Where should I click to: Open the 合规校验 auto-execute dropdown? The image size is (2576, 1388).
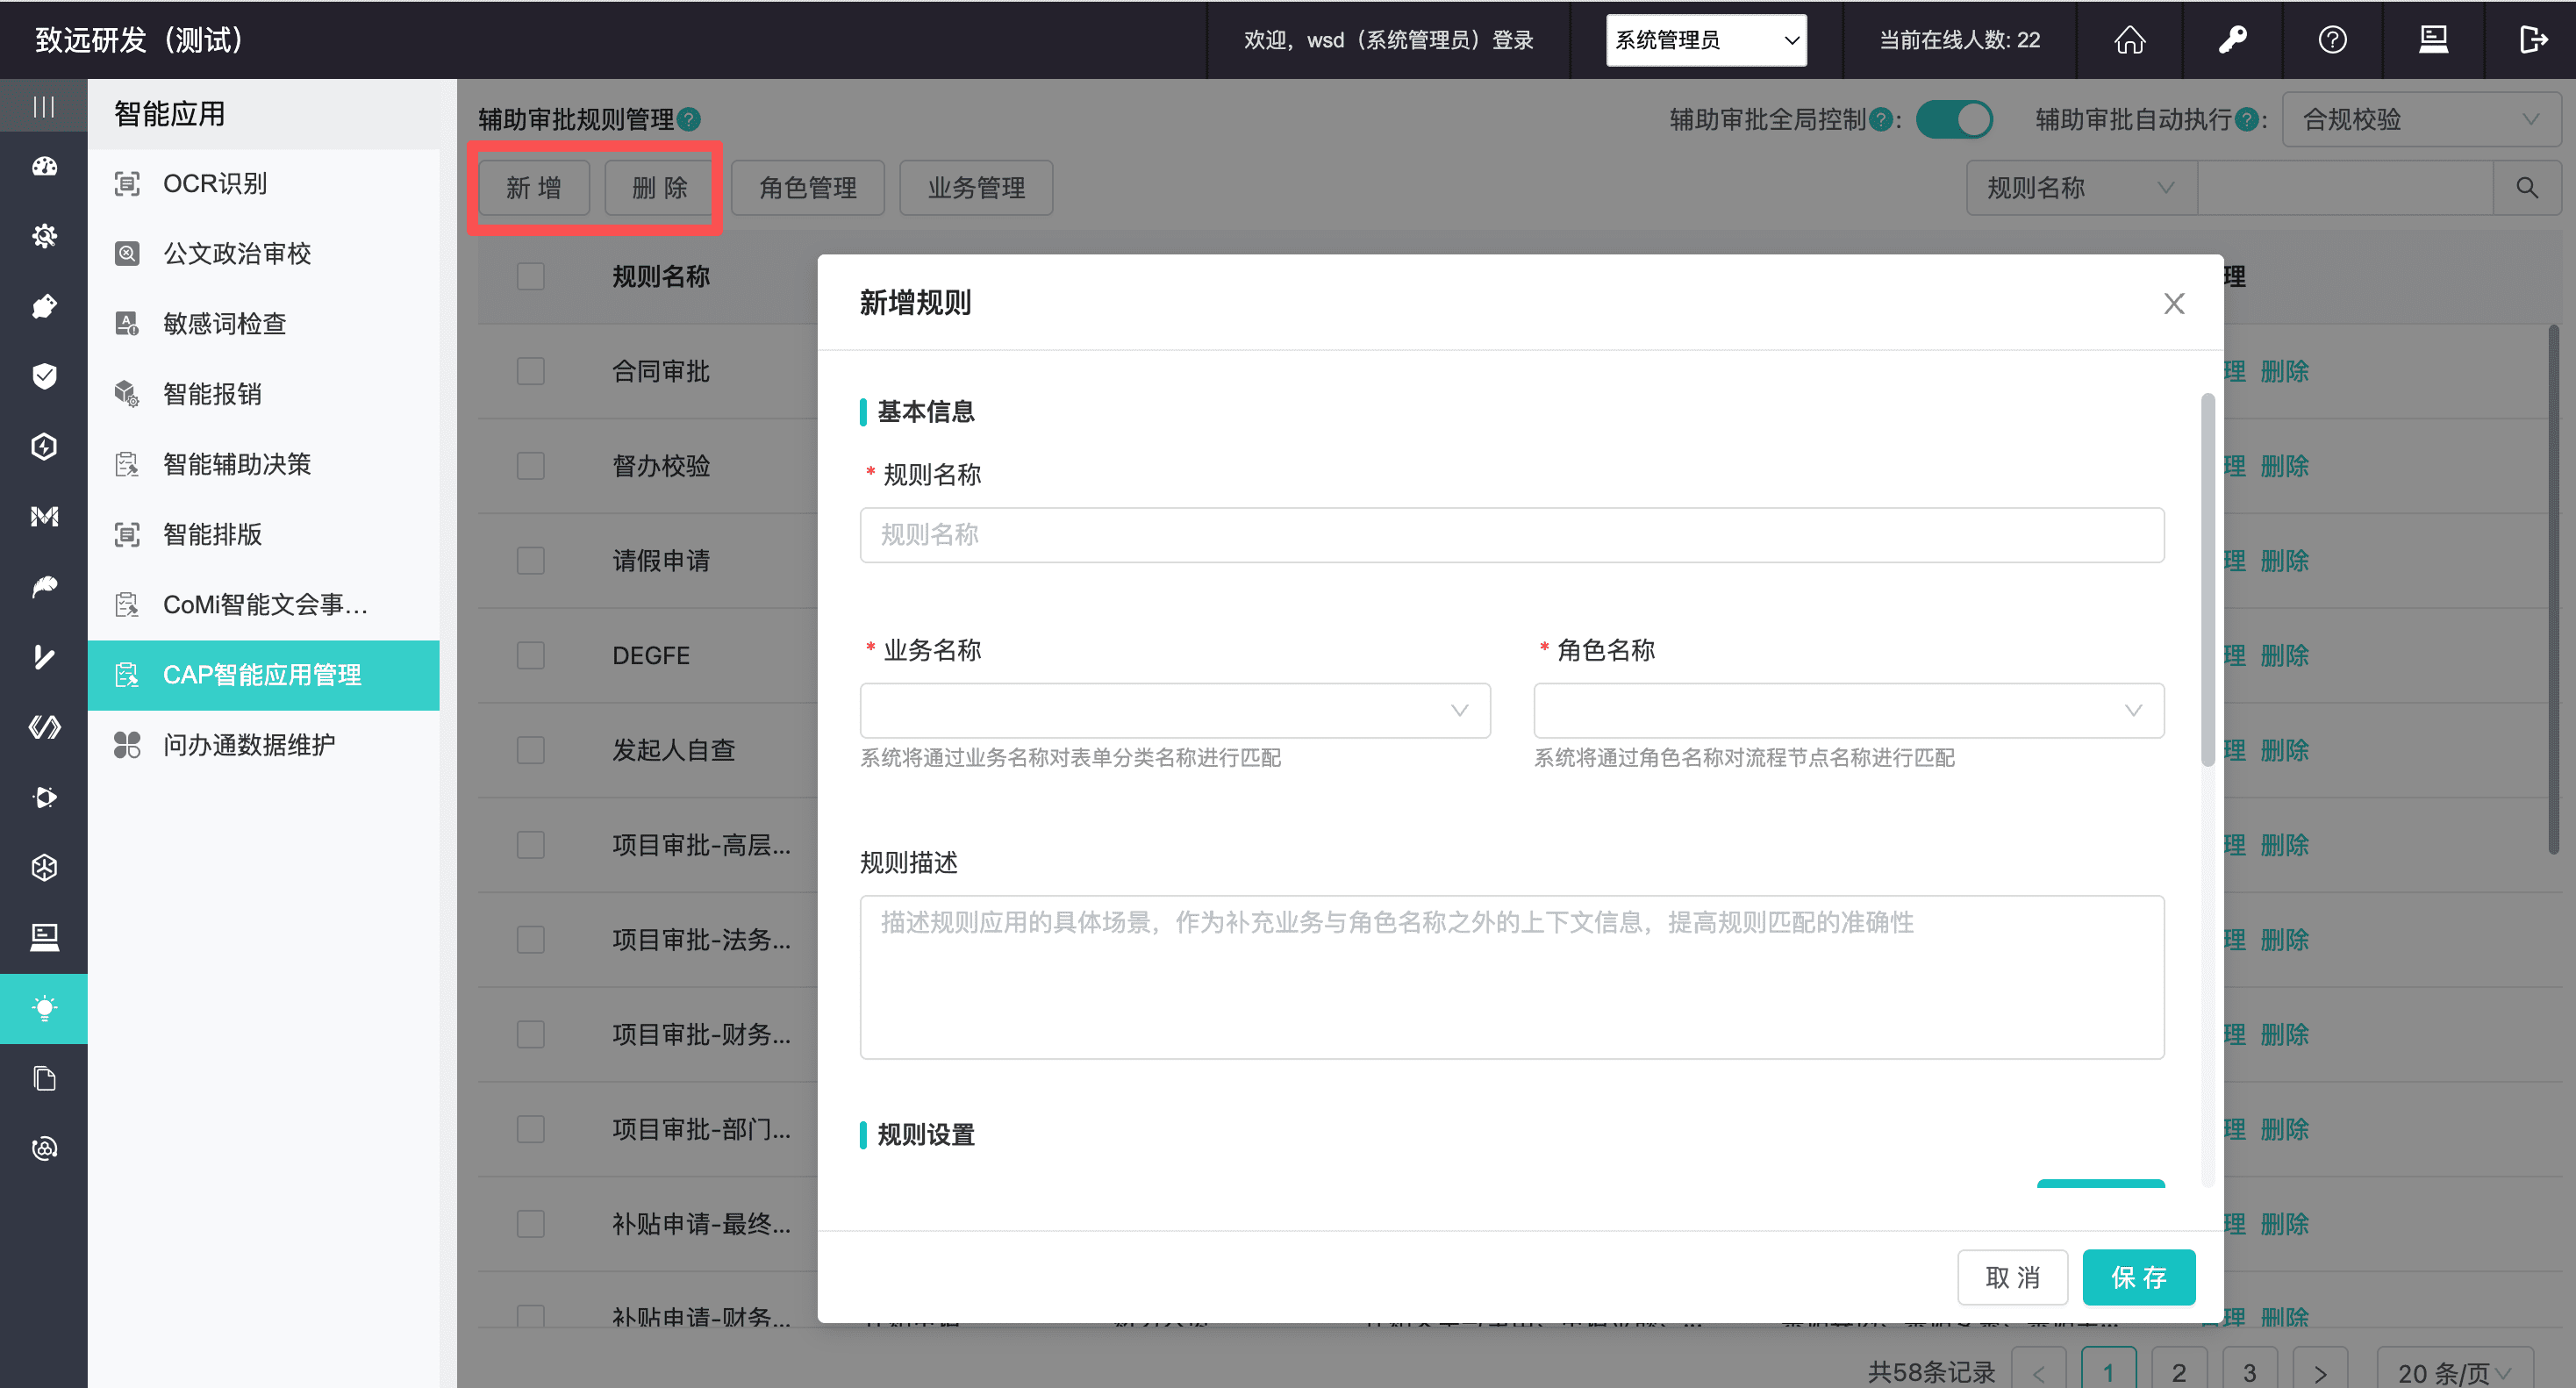click(x=2421, y=120)
